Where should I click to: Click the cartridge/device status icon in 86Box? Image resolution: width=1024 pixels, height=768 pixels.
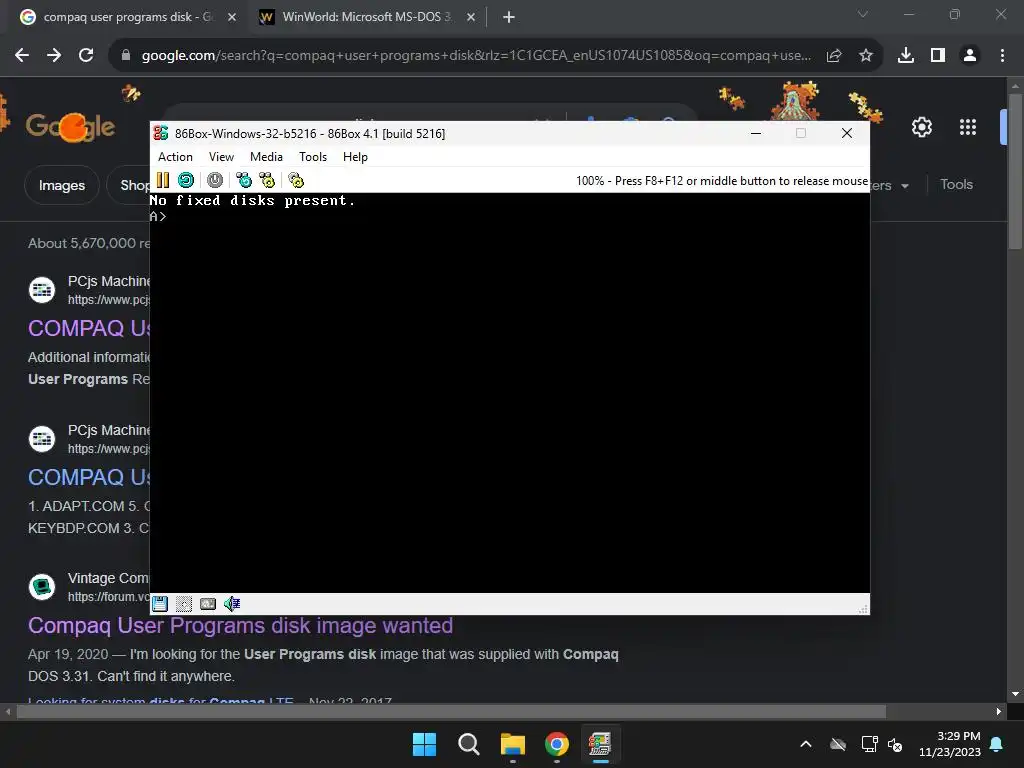[x=208, y=604]
